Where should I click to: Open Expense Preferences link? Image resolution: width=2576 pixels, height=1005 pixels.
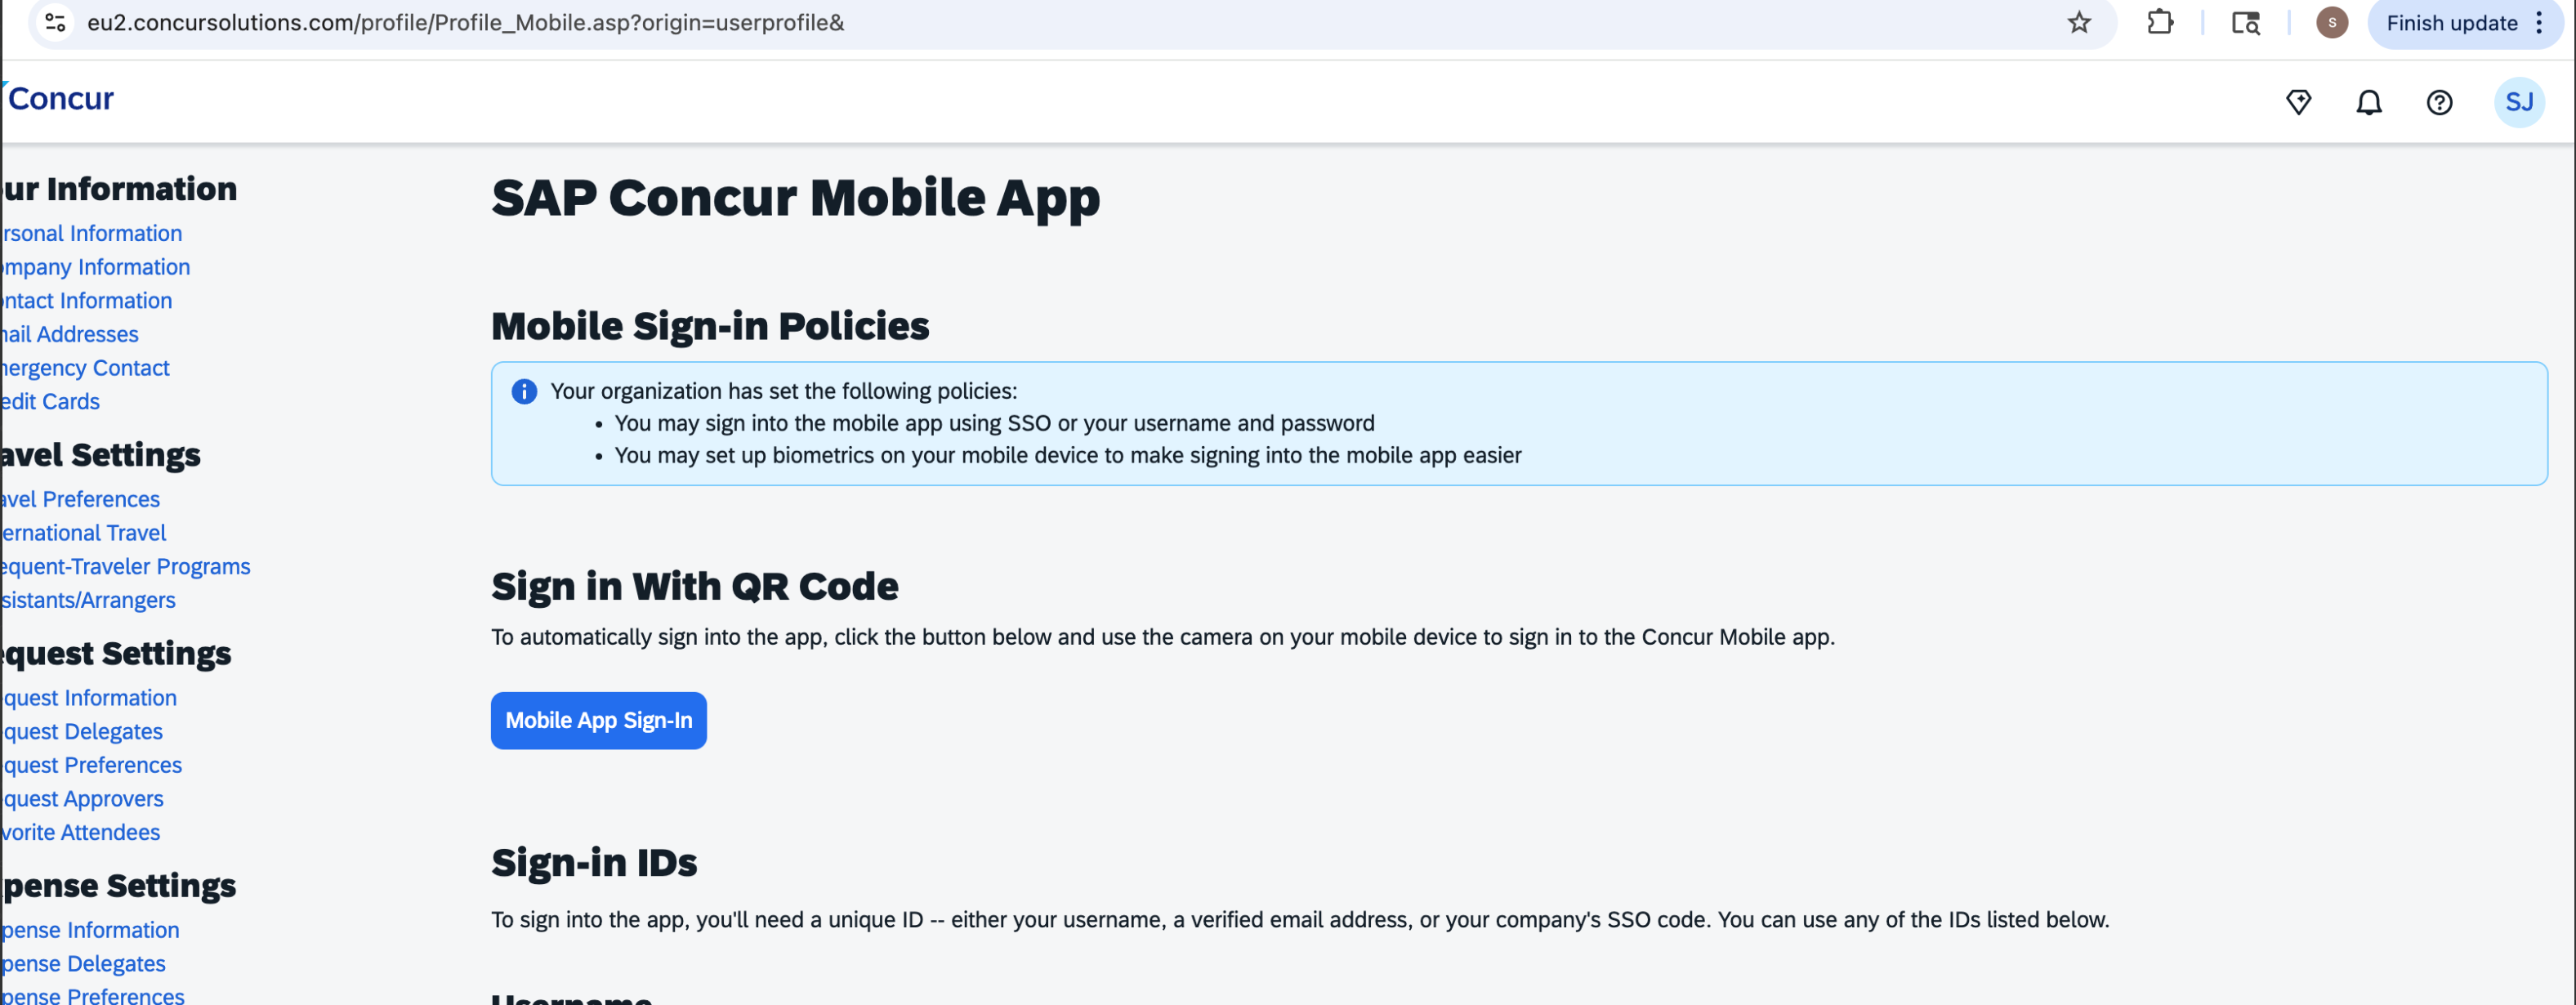tap(93, 996)
